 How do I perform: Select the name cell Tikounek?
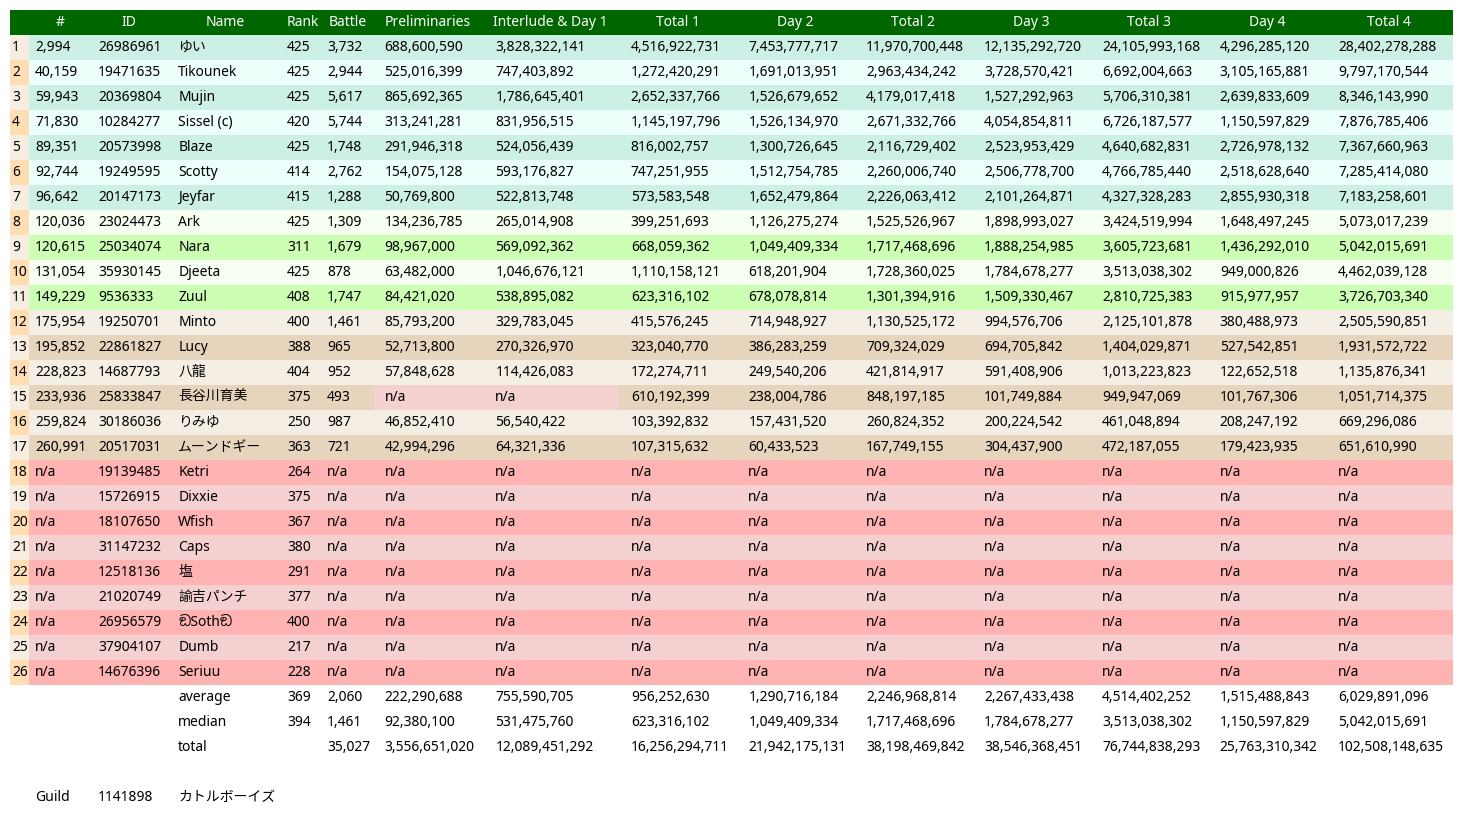pyautogui.click(x=207, y=71)
